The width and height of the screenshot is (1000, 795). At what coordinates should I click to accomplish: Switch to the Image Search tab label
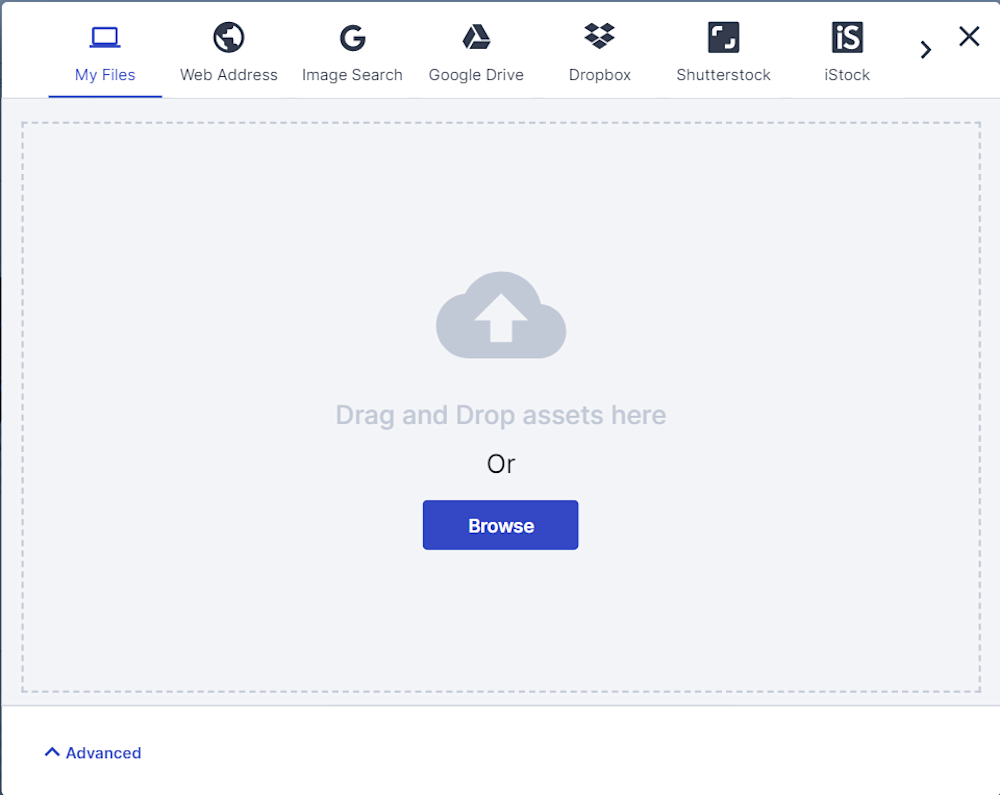click(352, 75)
